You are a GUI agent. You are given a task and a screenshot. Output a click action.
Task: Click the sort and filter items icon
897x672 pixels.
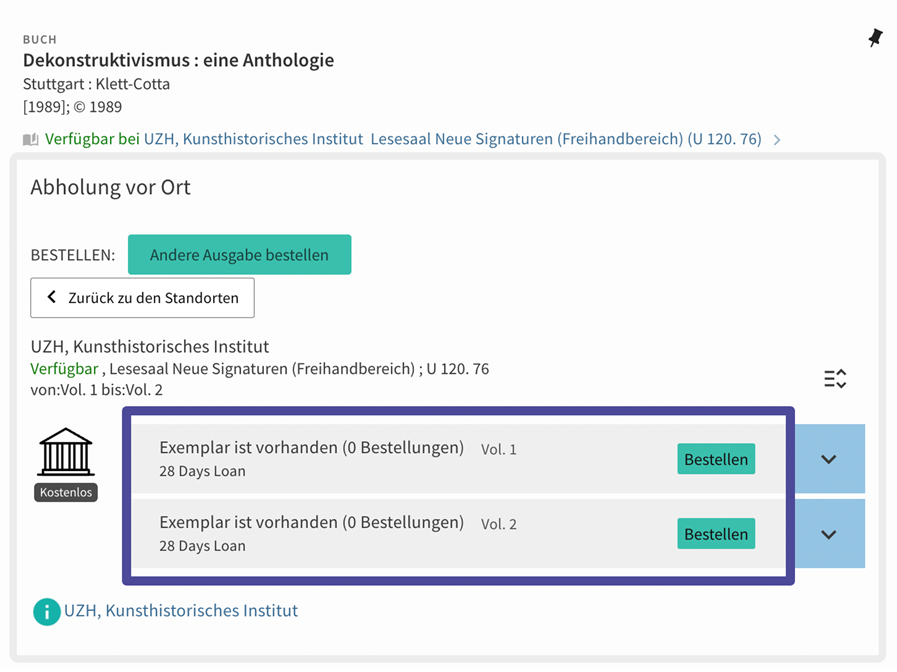[x=835, y=379]
